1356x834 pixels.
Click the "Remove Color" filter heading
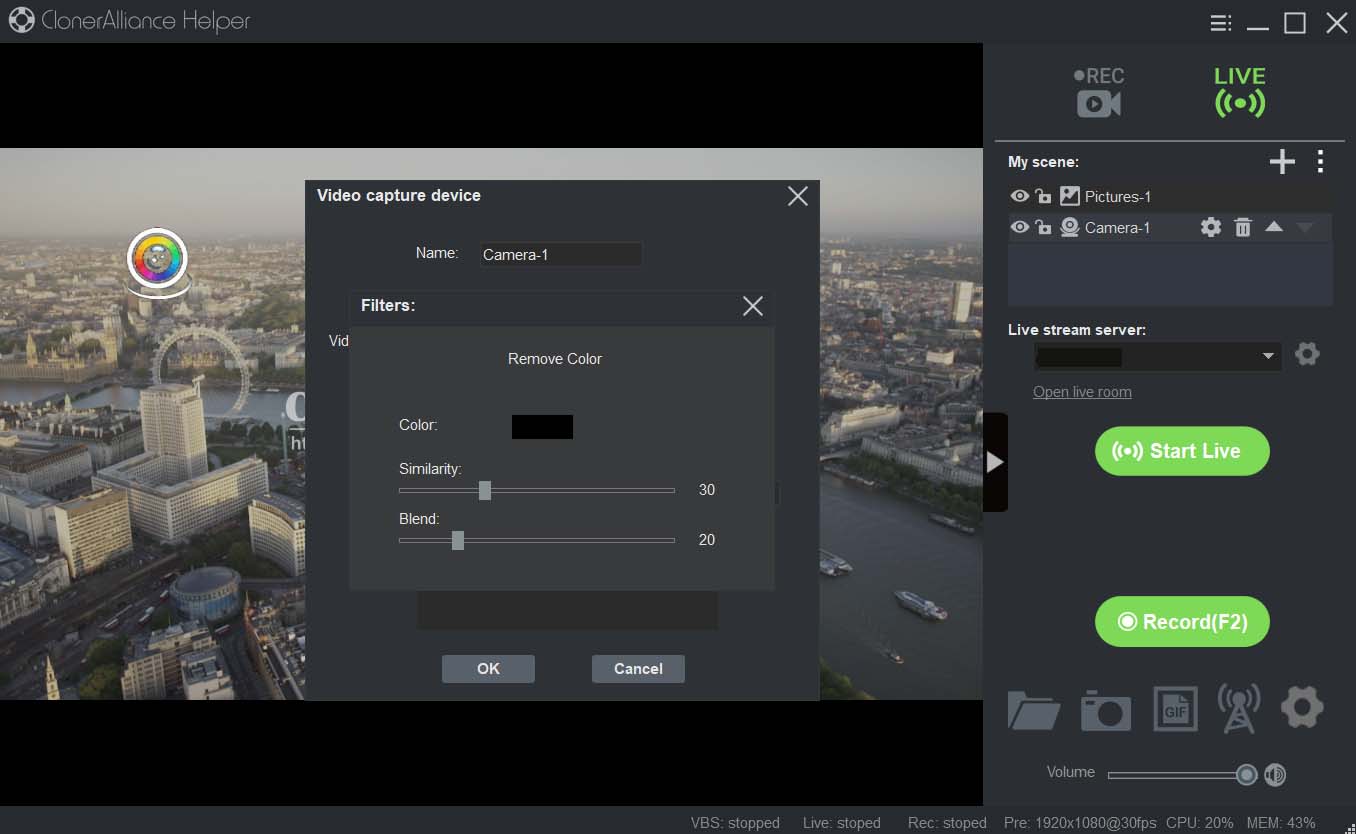click(555, 359)
